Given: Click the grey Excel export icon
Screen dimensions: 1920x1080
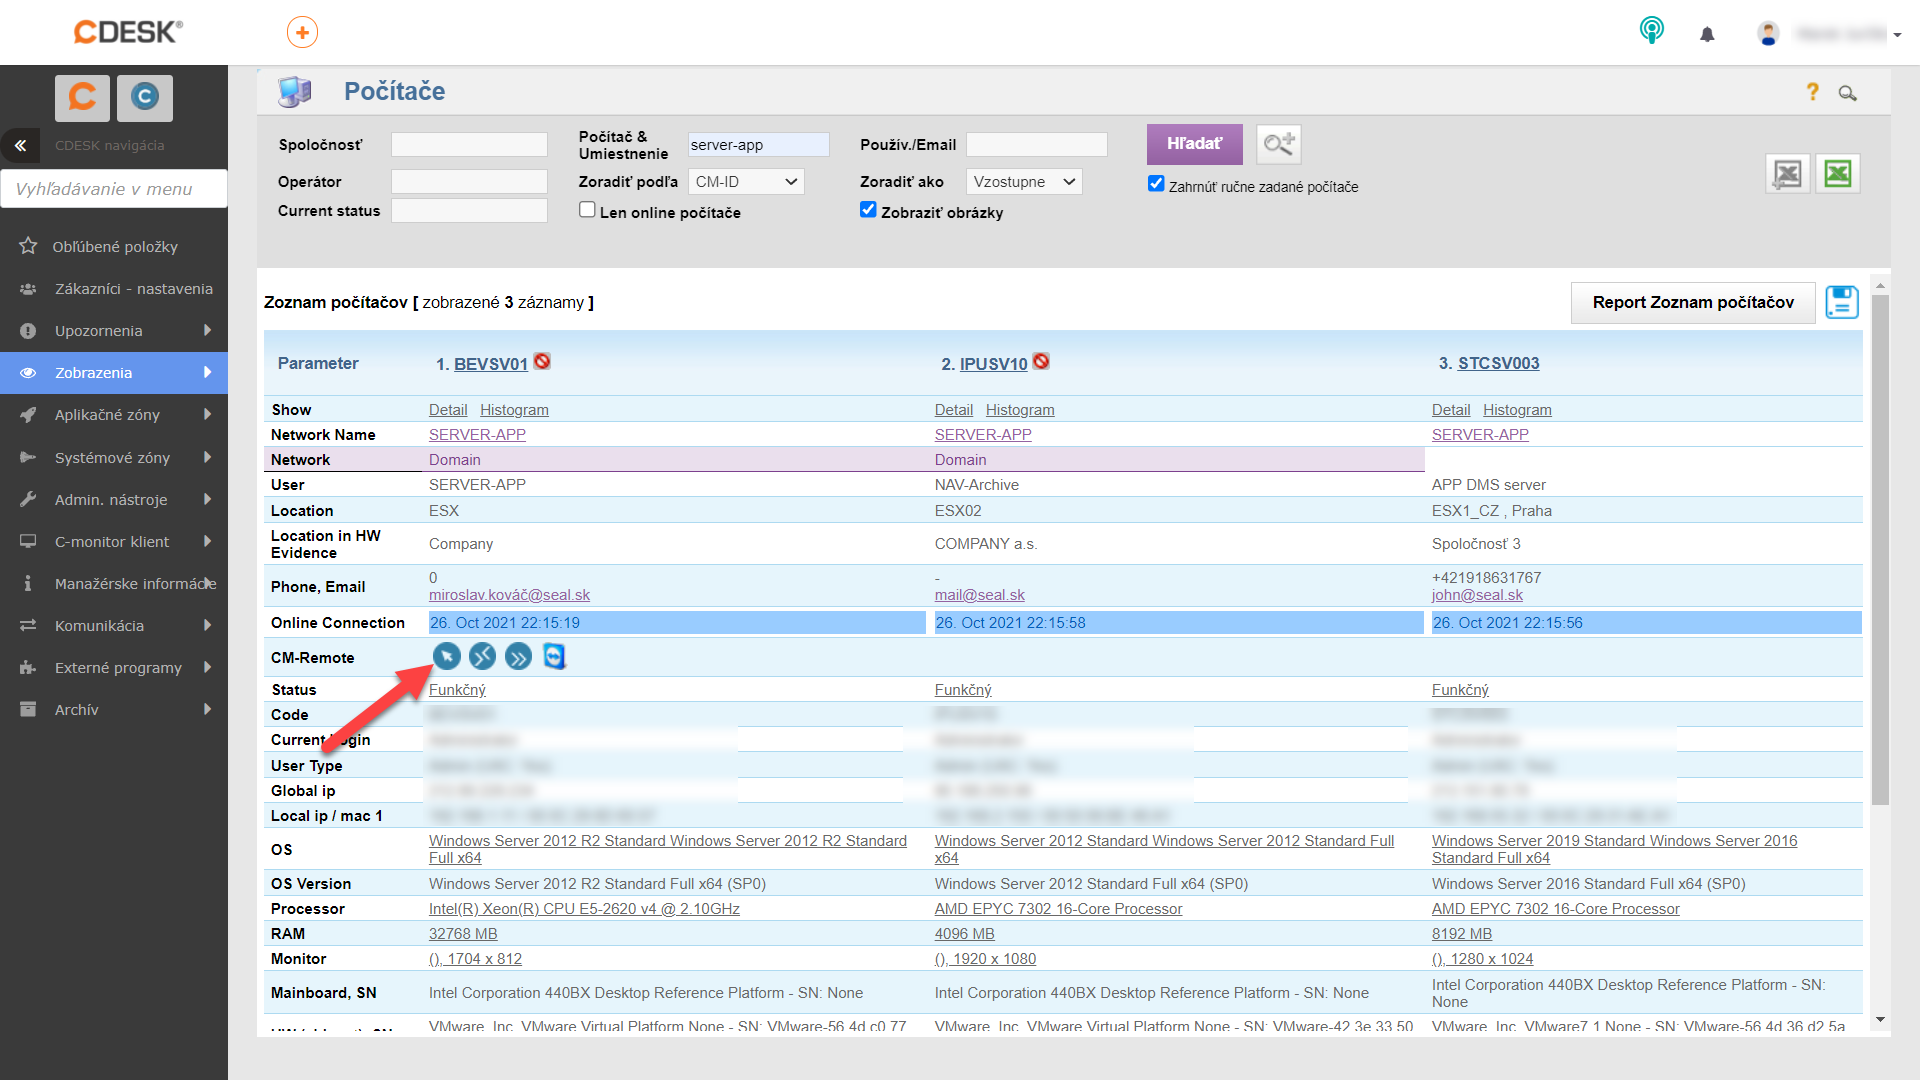Looking at the screenshot, I should tap(1788, 174).
